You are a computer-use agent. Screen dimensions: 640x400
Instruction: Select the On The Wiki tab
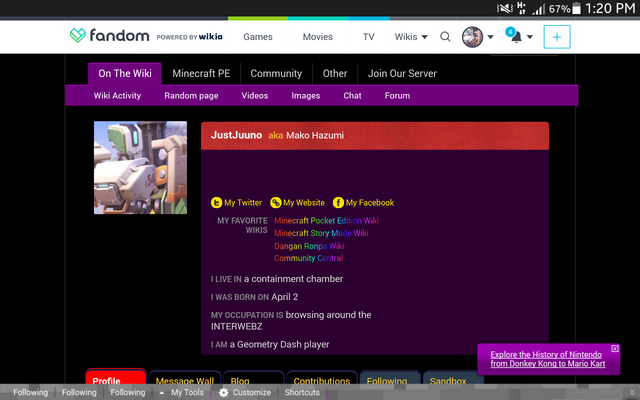click(x=125, y=73)
